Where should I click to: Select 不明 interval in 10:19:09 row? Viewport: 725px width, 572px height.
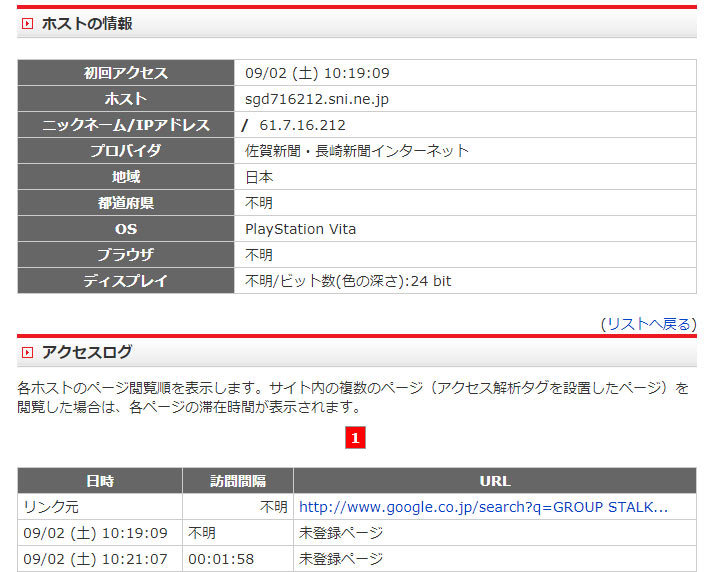[x=202, y=533]
